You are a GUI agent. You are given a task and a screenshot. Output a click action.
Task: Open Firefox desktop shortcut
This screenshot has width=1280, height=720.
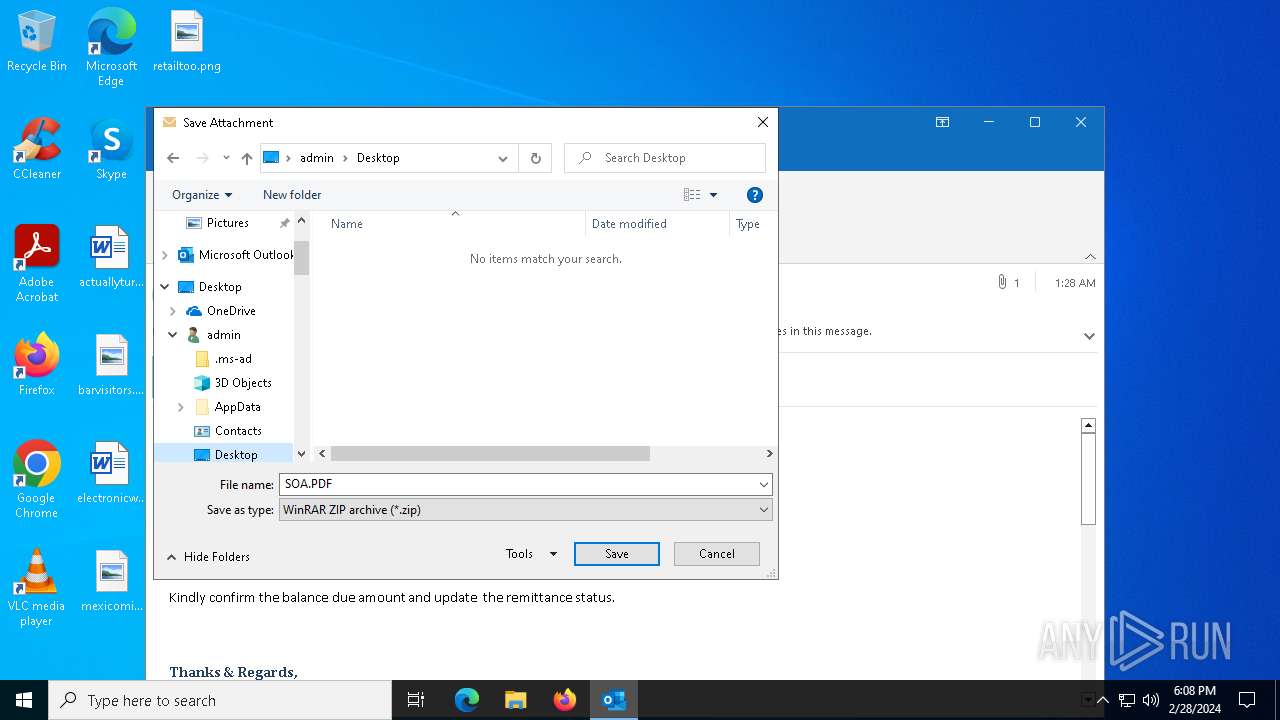tap(37, 365)
